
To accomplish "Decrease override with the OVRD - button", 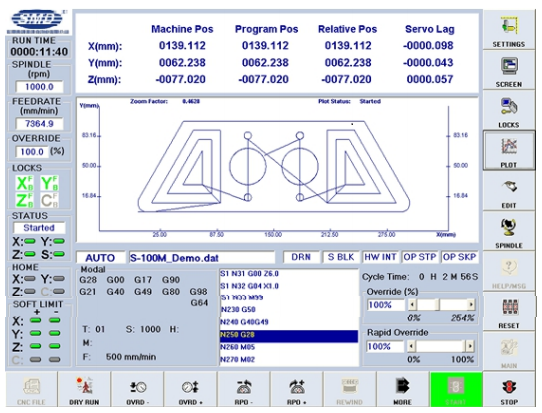I will pos(138,389).
